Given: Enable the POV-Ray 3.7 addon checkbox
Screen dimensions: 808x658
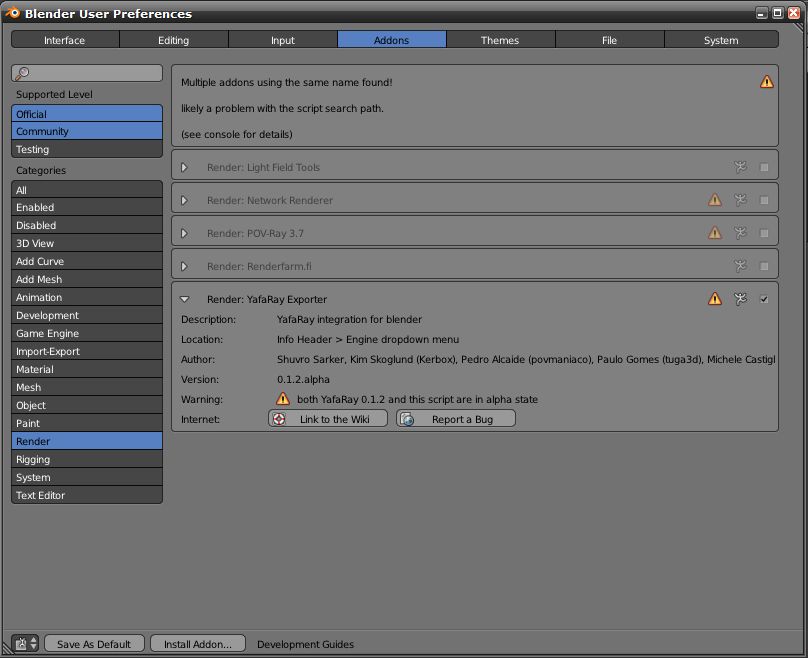Looking at the screenshot, I should (764, 233).
